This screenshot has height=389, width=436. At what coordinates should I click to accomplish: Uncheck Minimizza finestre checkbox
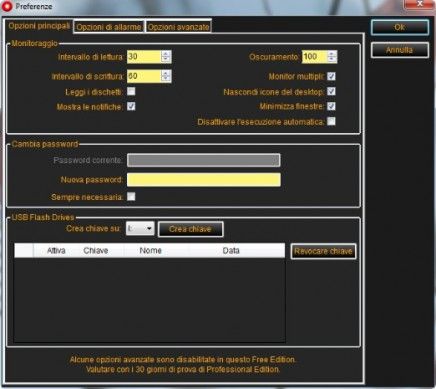tap(331, 106)
